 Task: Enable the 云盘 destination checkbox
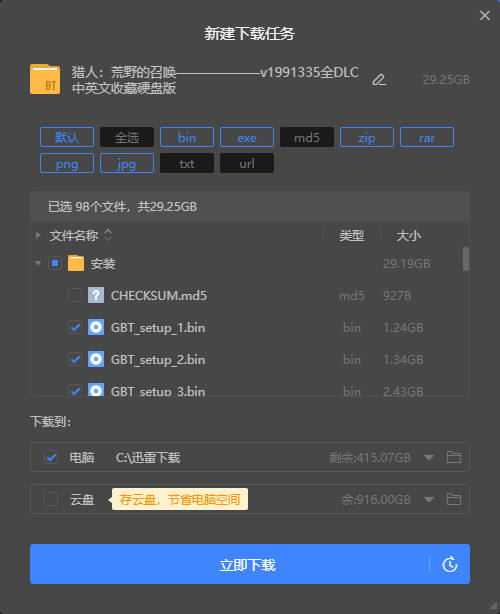coord(51,499)
